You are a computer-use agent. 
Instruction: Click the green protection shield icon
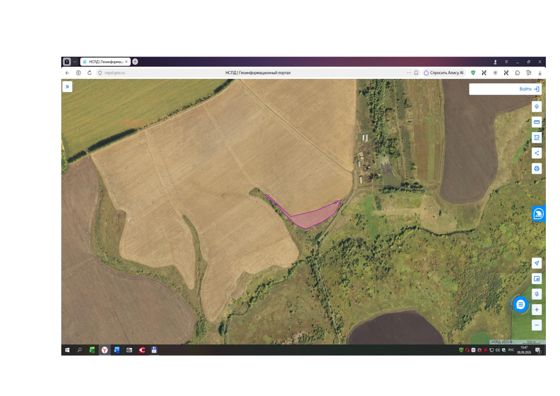coord(473,73)
